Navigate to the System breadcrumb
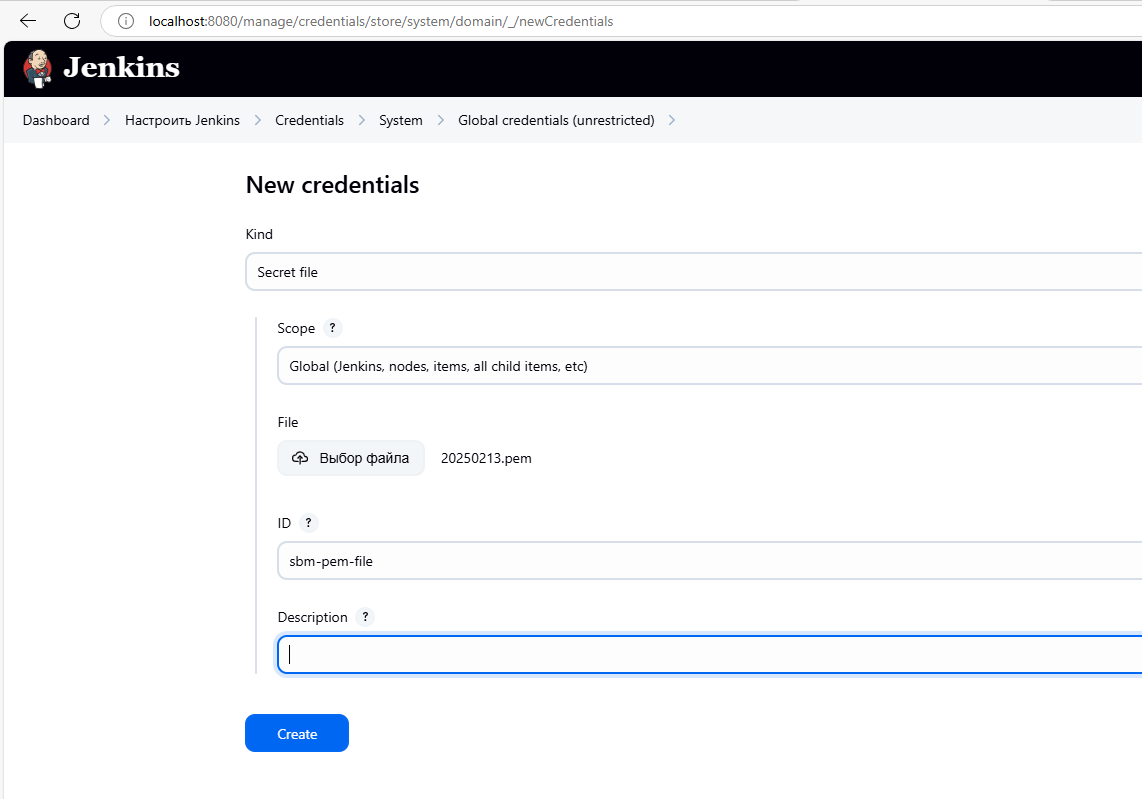The image size is (1142, 799). point(400,121)
